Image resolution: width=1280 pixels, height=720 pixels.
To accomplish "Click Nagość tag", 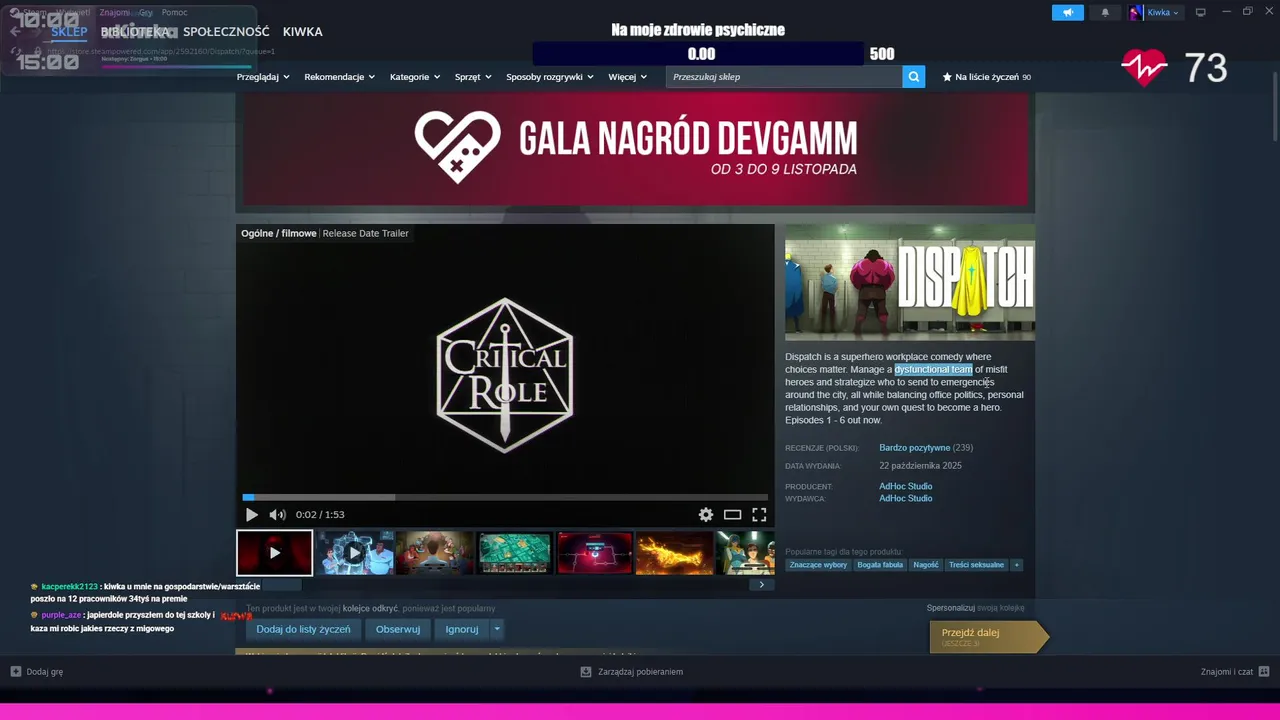I will [x=926, y=565].
